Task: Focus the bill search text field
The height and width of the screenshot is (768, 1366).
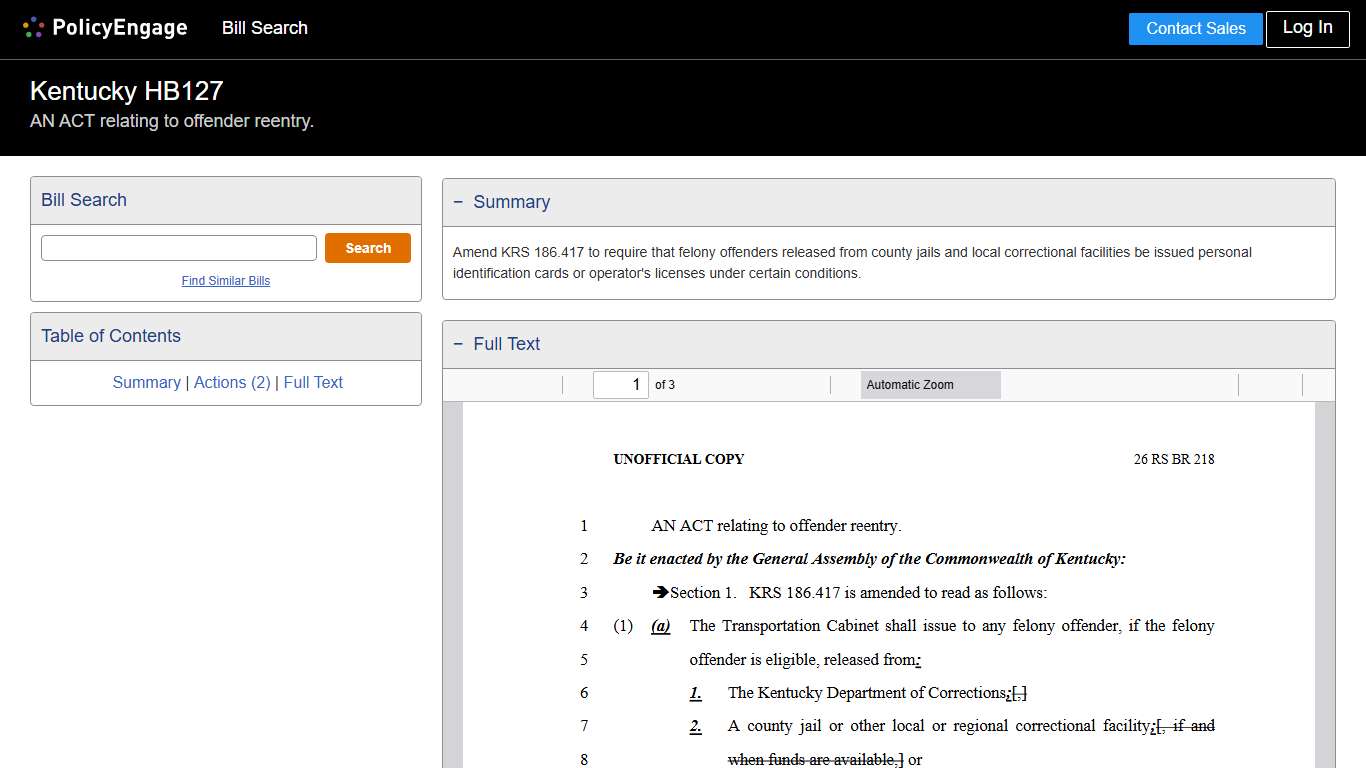Action: (x=179, y=248)
